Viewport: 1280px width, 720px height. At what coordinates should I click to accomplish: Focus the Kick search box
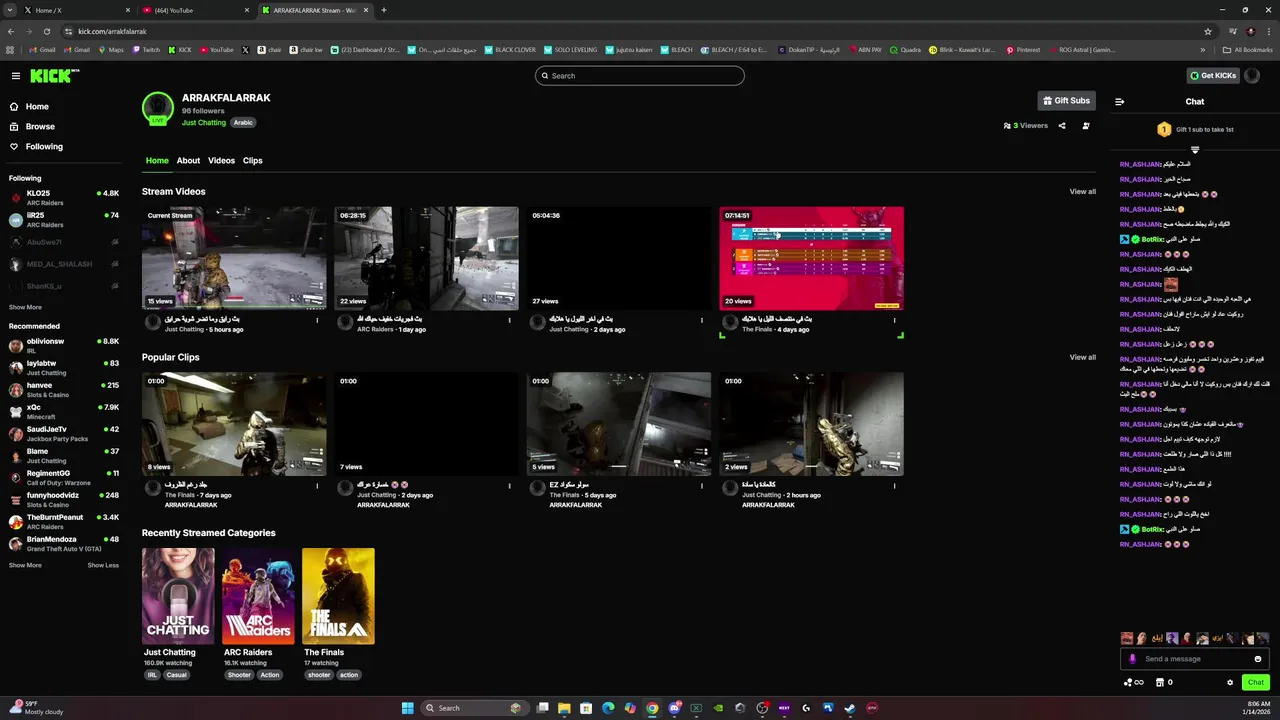640,76
